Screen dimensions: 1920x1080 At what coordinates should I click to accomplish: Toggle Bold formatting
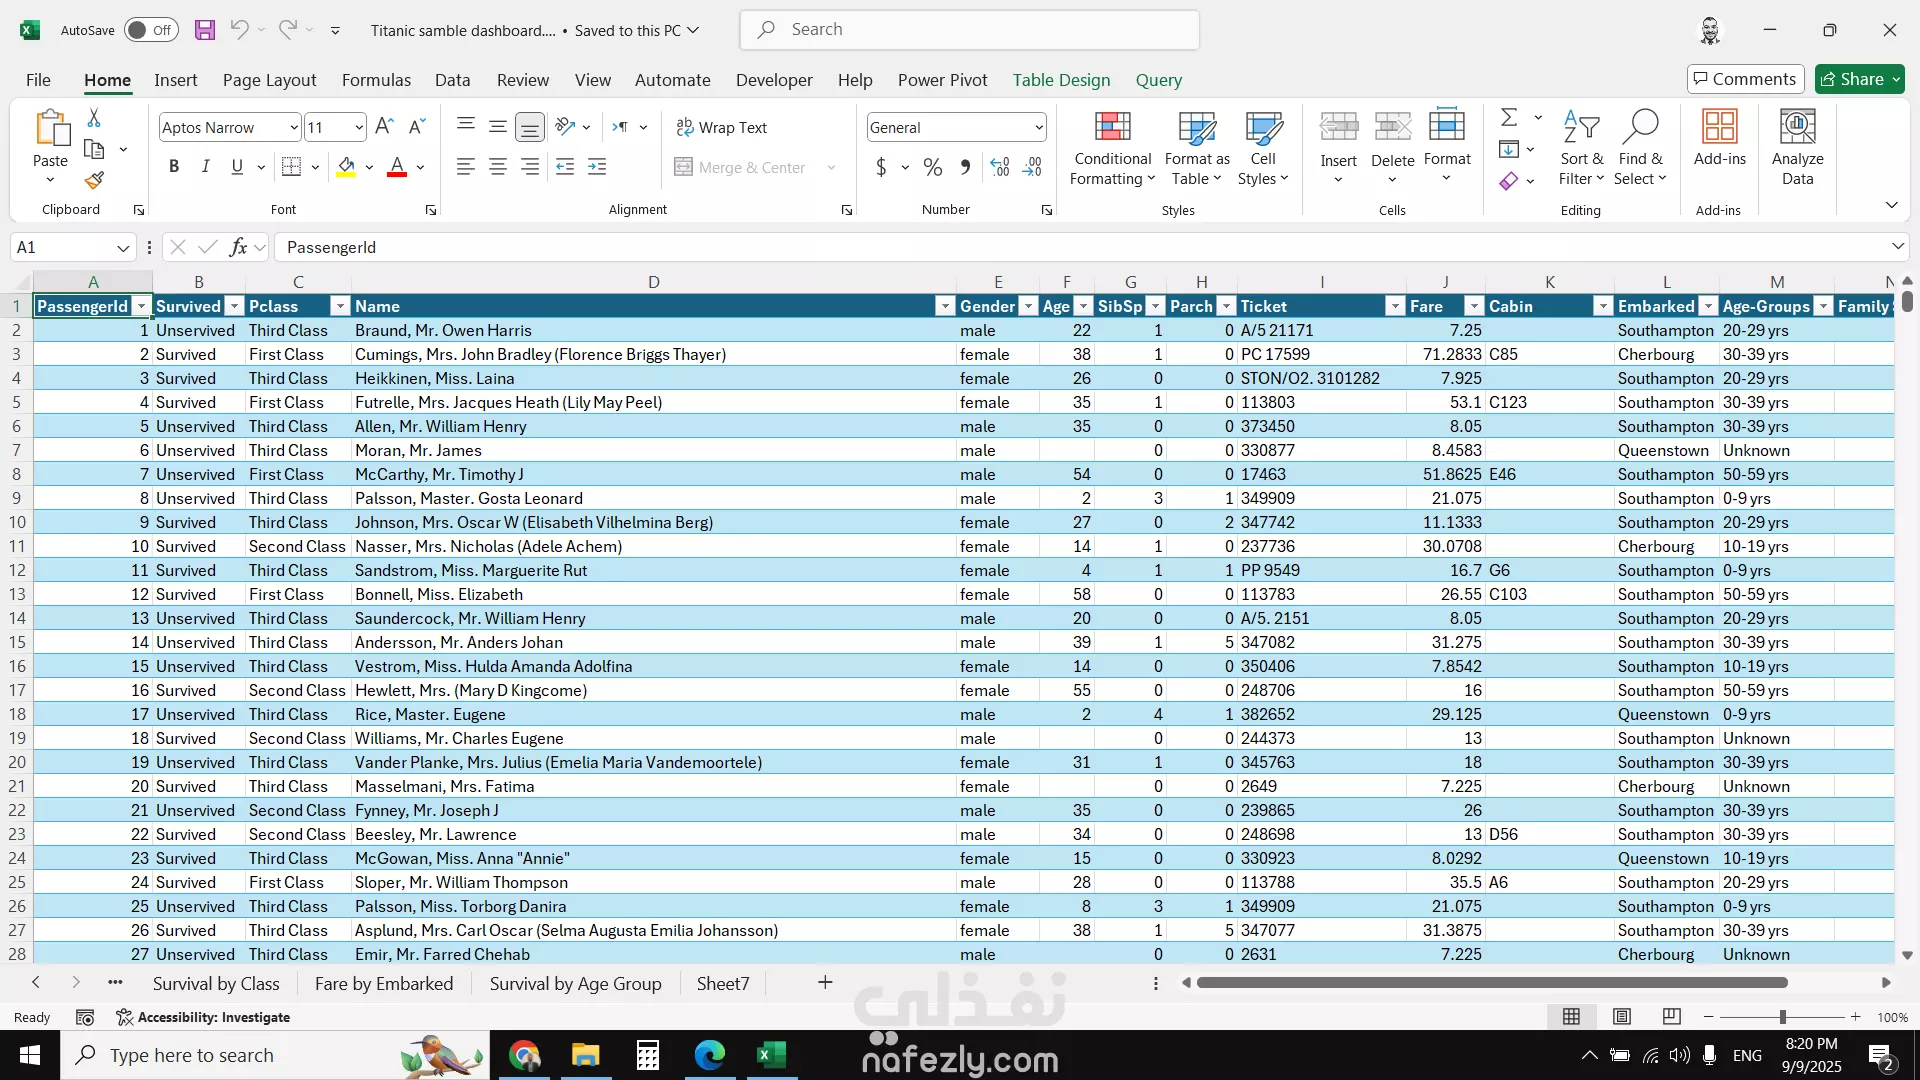tap(174, 167)
